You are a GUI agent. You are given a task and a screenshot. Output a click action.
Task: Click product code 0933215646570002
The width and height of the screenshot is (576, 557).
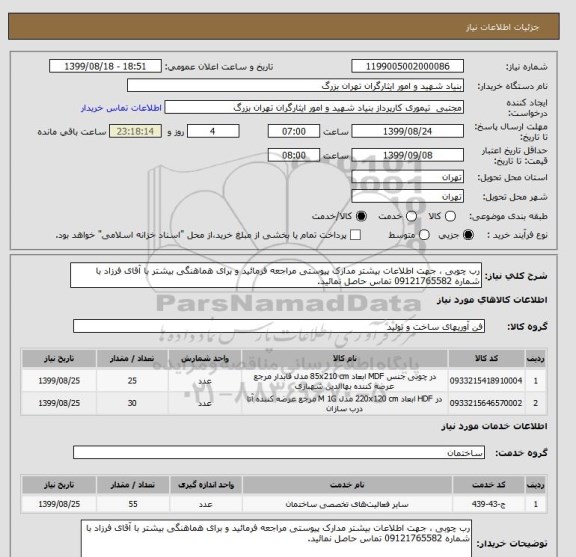coord(486,403)
